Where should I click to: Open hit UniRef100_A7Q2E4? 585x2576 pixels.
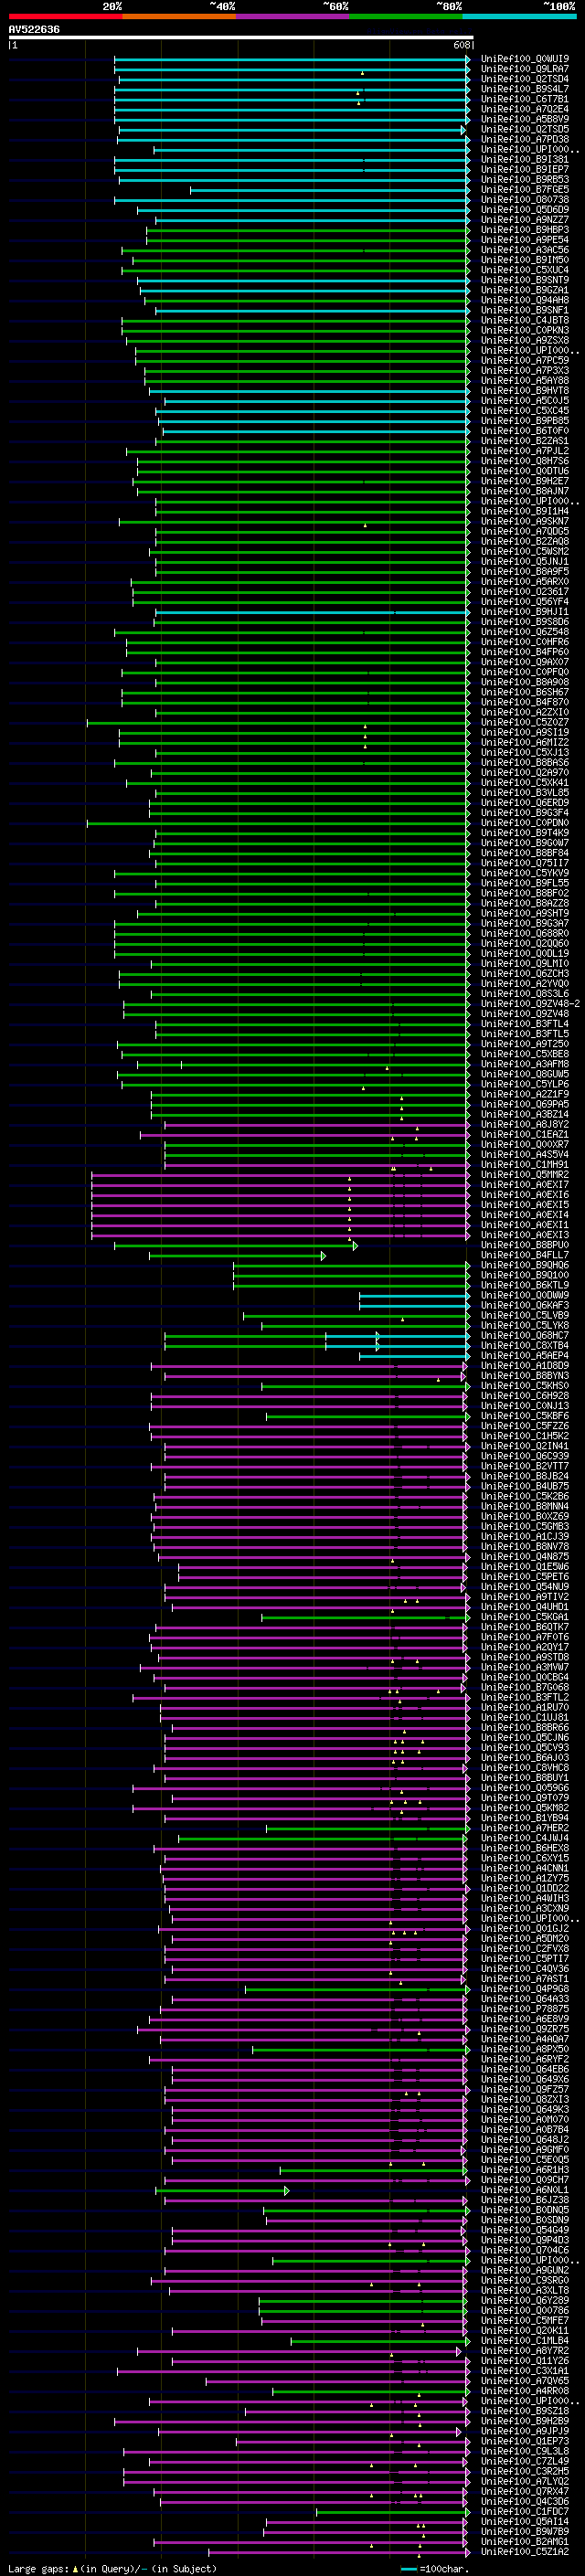(x=525, y=109)
